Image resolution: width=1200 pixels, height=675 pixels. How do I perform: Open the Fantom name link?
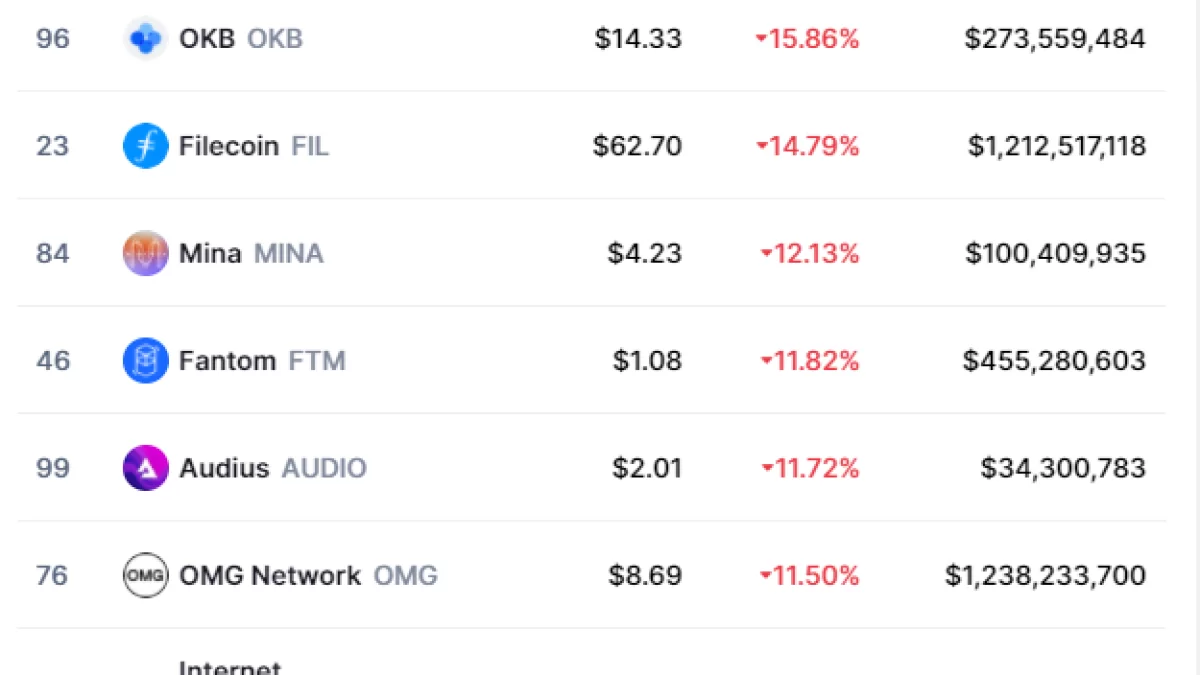tap(227, 361)
